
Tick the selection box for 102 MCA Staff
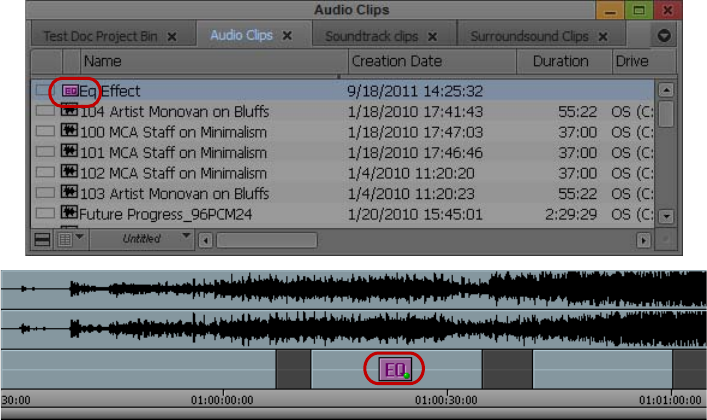tap(45, 171)
